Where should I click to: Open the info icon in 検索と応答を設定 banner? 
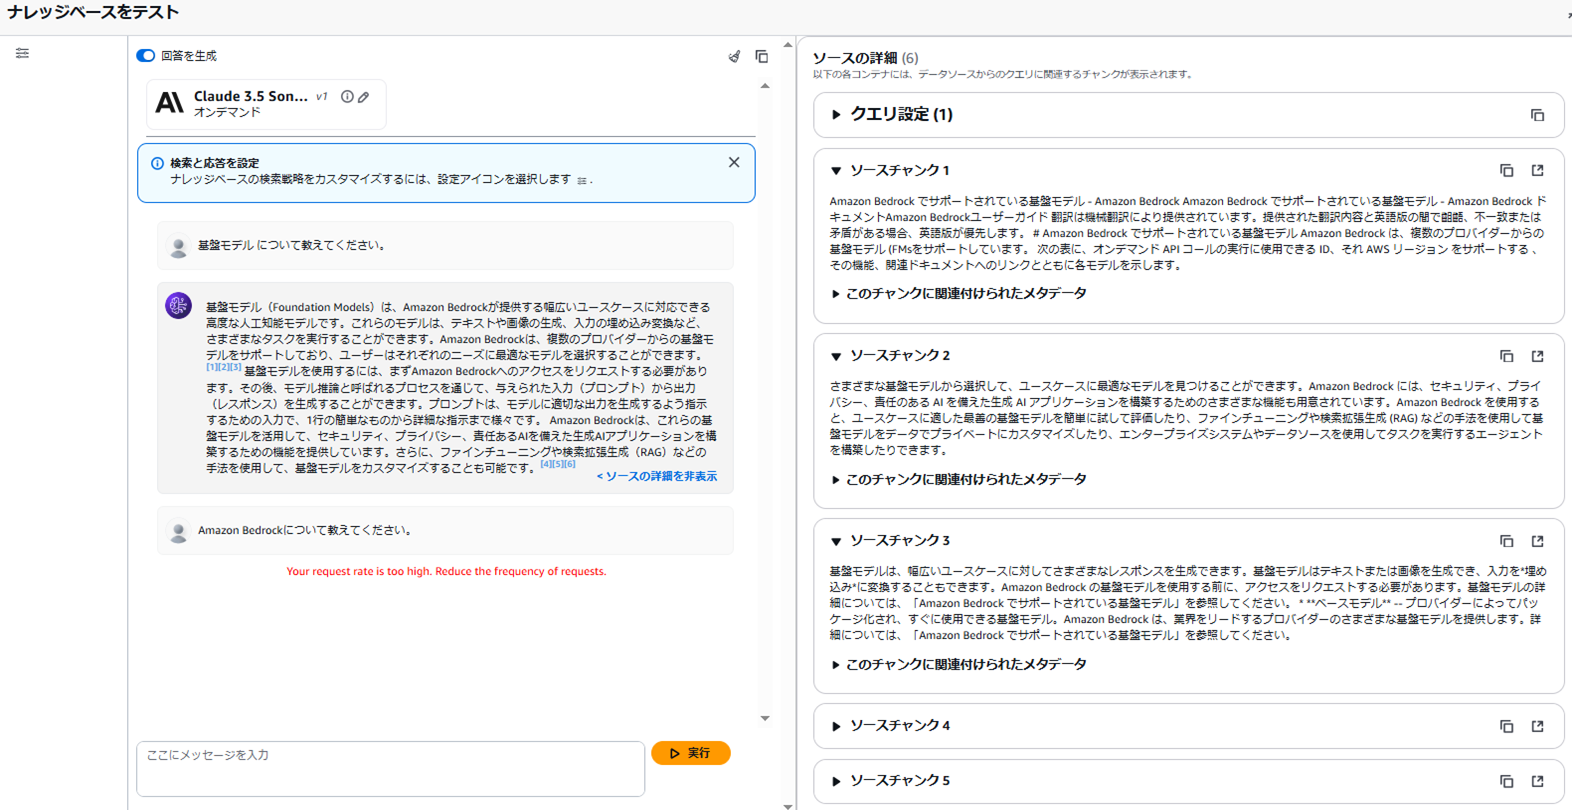(157, 163)
